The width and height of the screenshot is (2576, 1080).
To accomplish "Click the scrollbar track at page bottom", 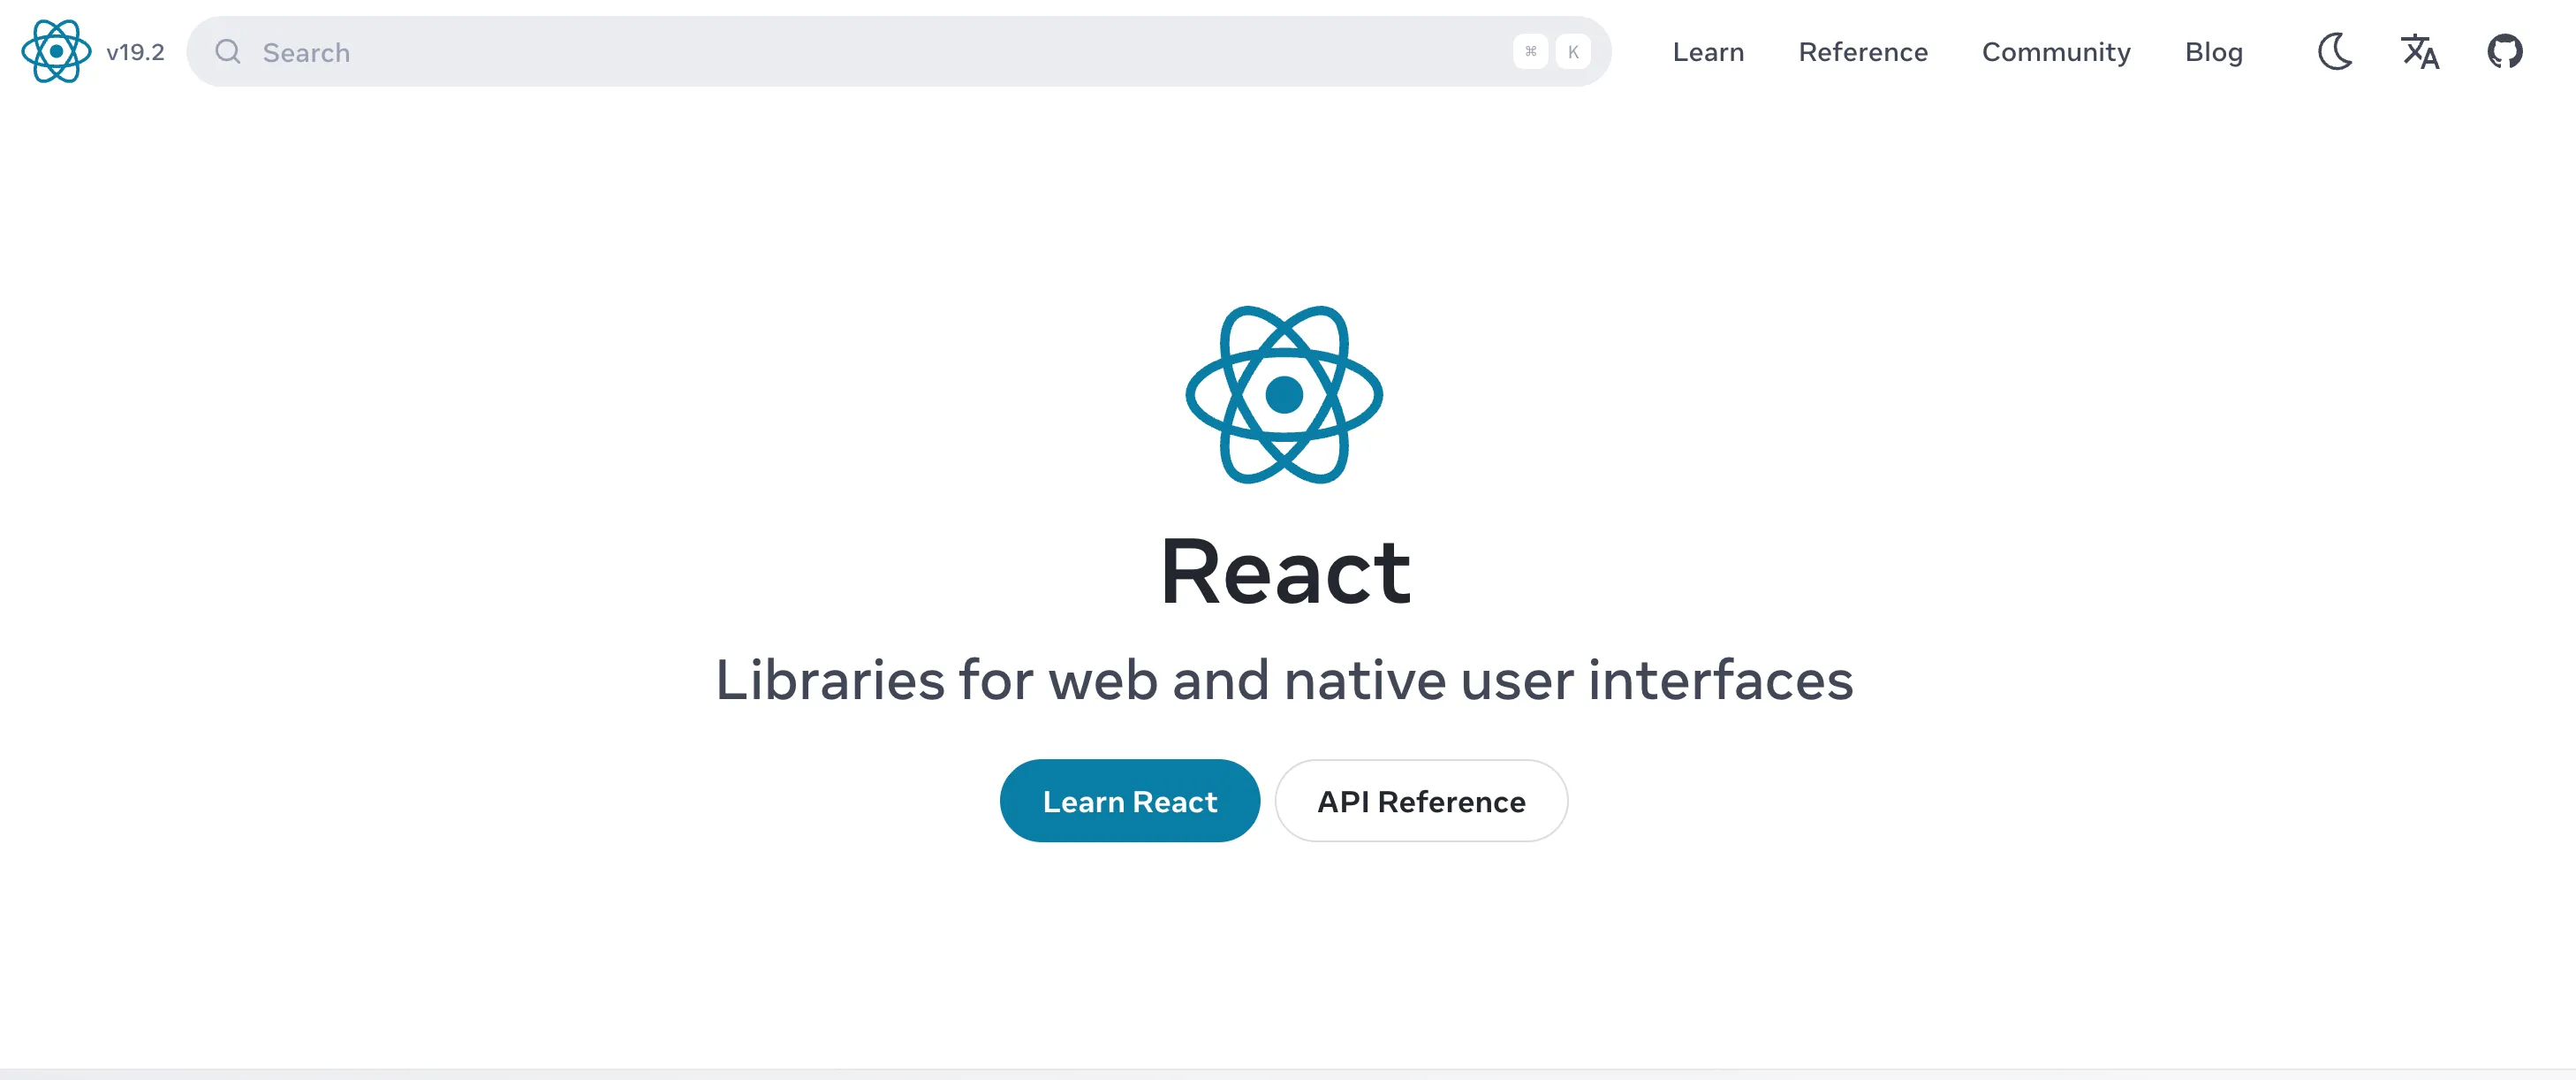I will [x=1288, y=1075].
